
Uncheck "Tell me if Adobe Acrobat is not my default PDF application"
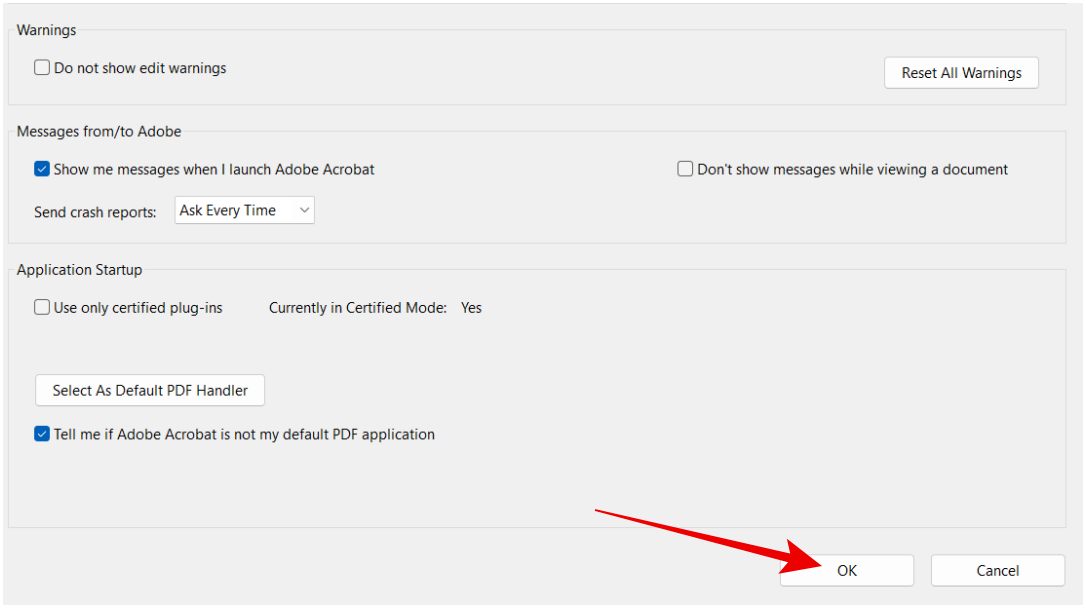point(41,434)
